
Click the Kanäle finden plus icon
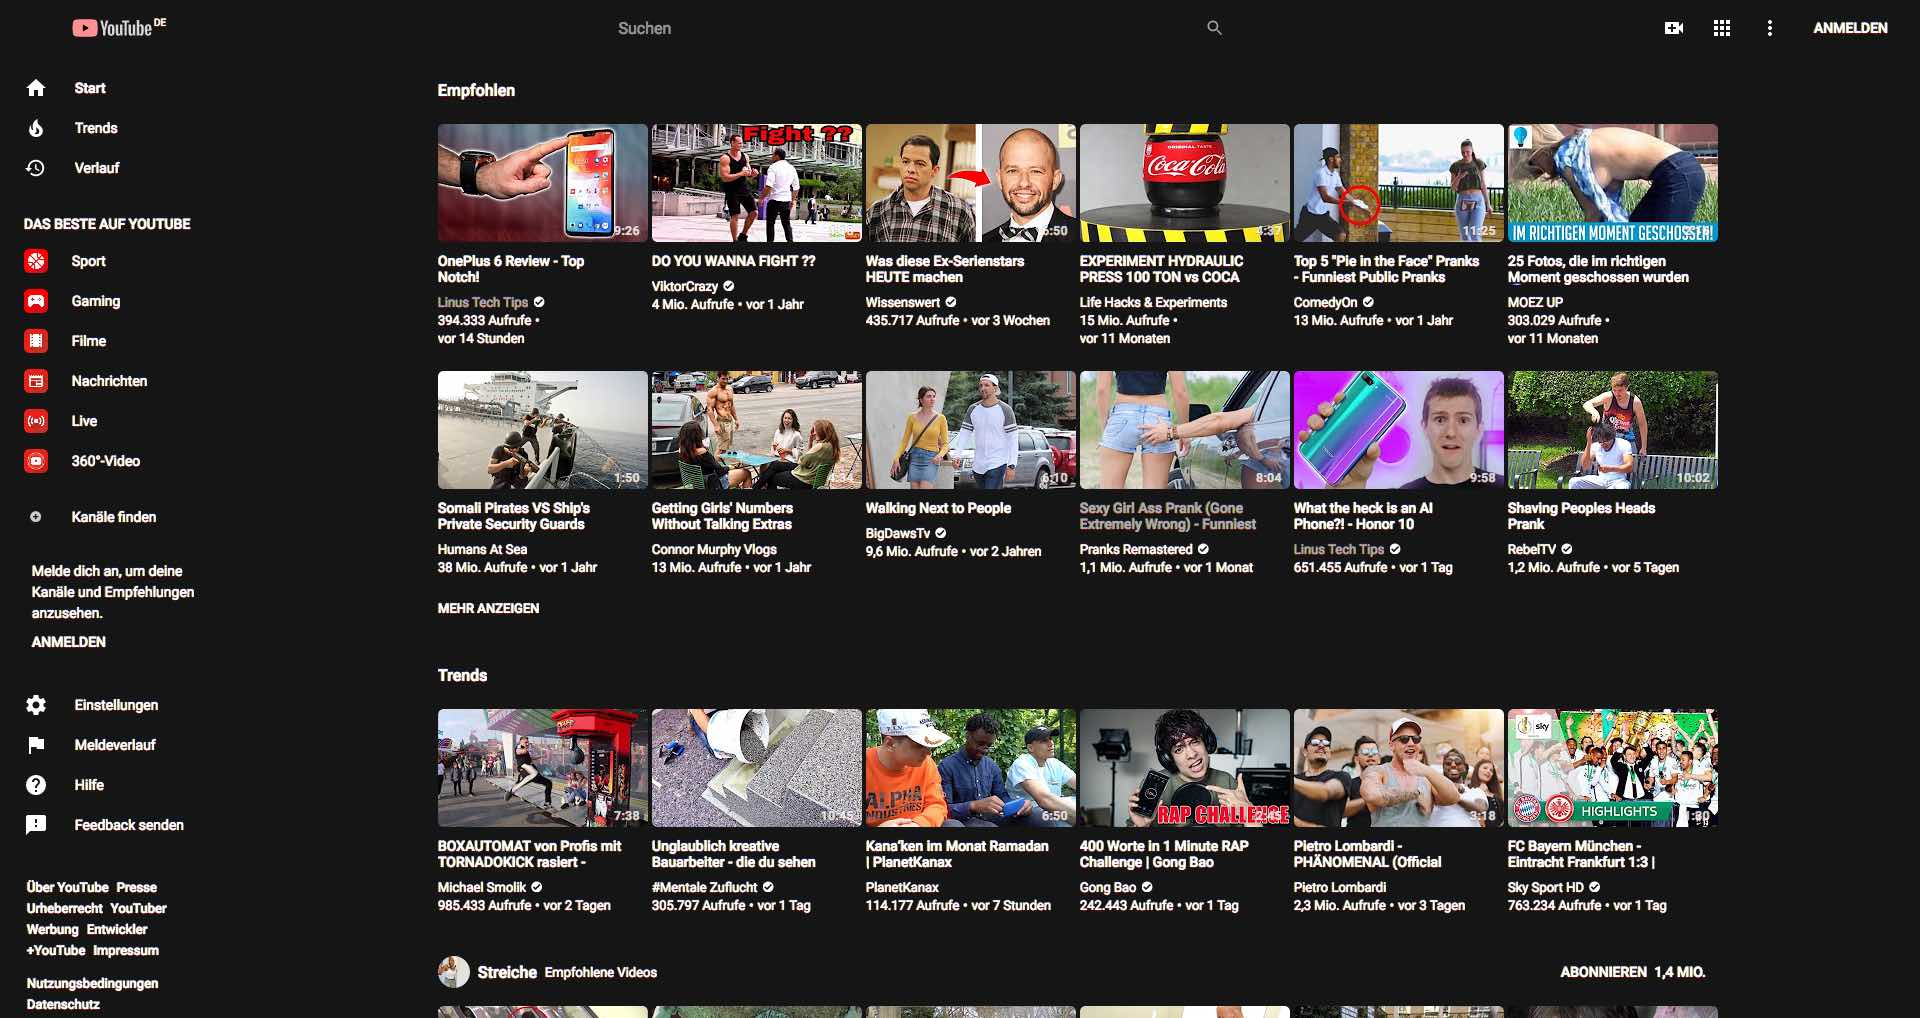pyautogui.click(x=36, y=517)
